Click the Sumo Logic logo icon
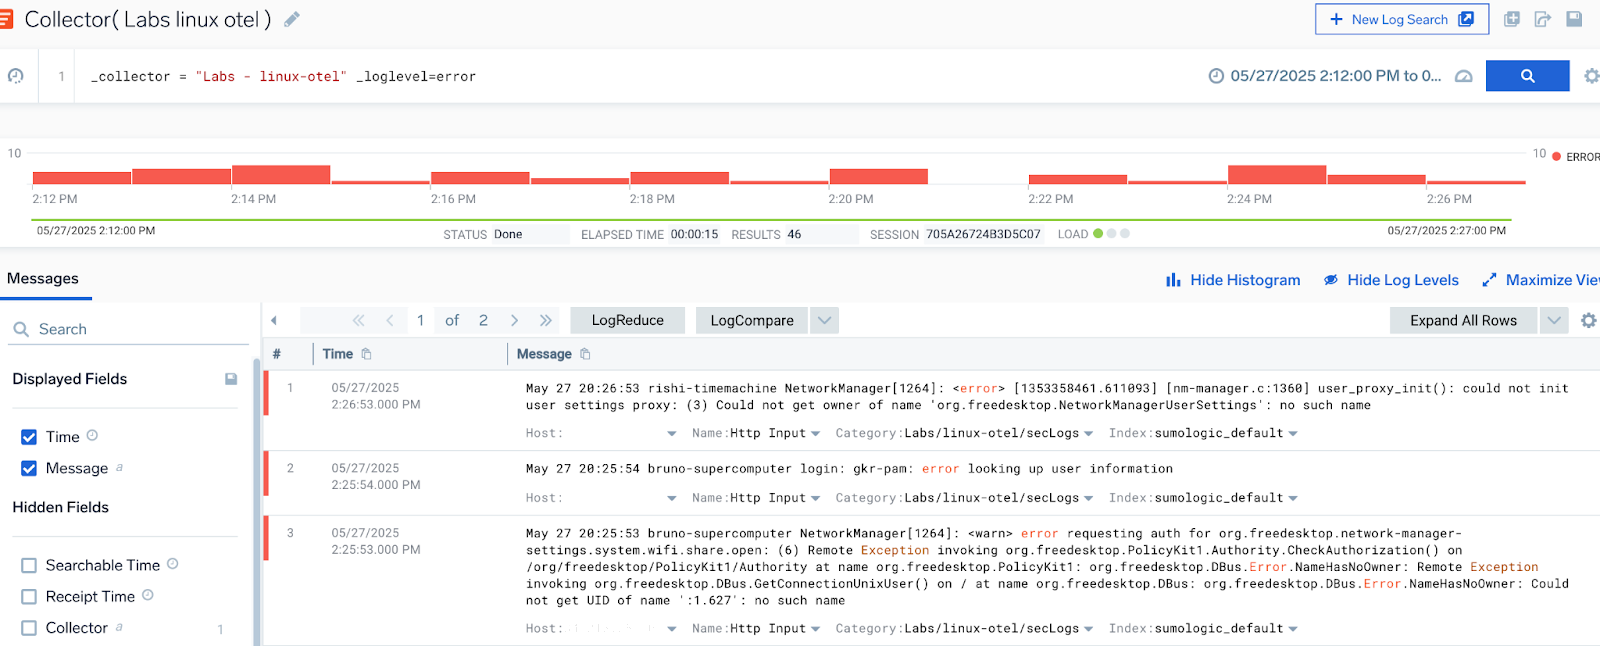 6,19
